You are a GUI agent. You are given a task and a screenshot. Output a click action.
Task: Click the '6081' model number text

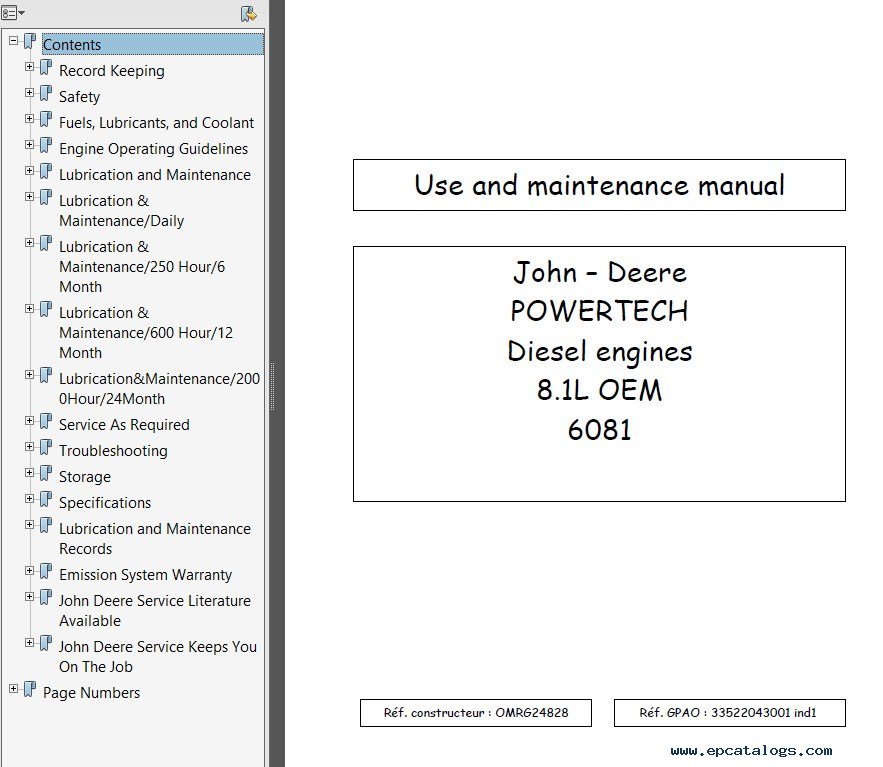tap(599, 430)
